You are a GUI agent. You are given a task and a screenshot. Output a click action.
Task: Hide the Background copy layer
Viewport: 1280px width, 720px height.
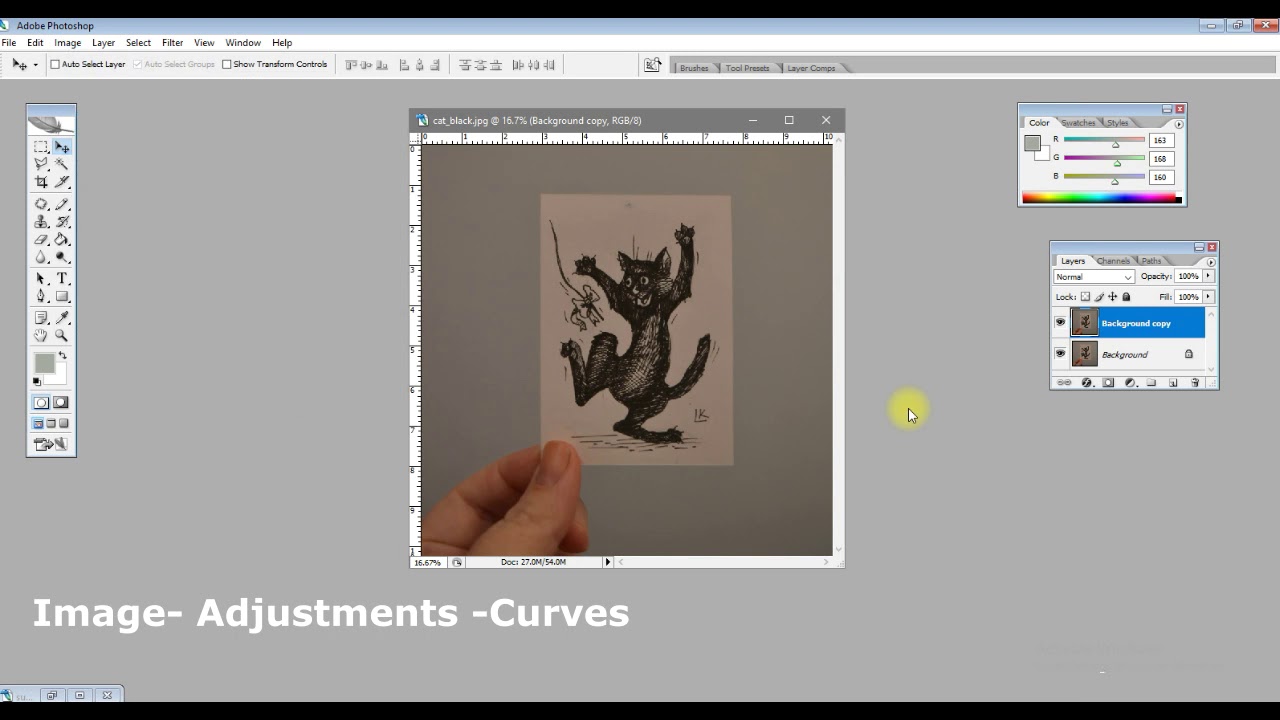(x=1060, y=323)
